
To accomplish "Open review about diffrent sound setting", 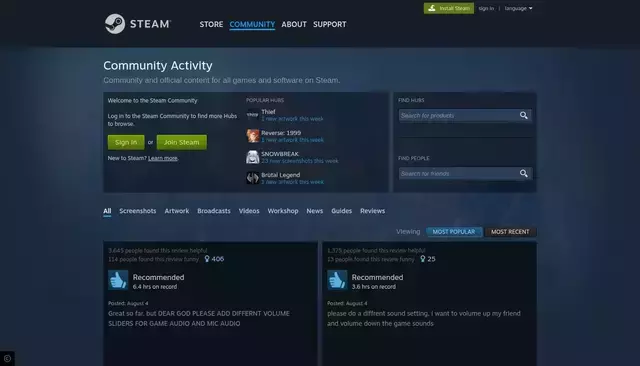I will (x=424, y=318).
